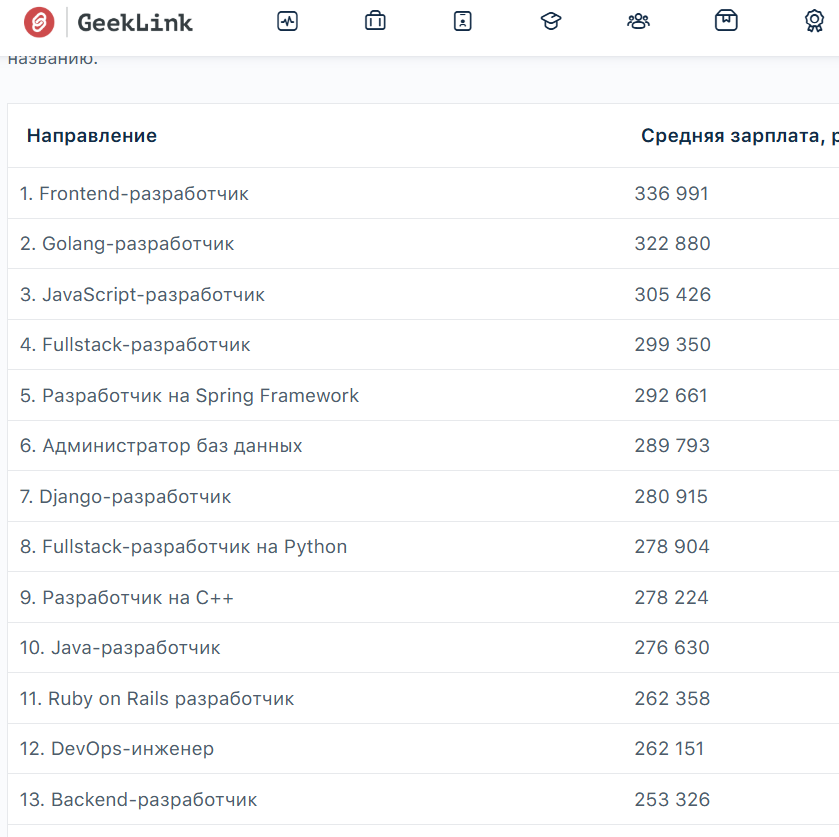839x837 pixels.
Task: Select the Frontend-разработчик row
Action: click(x=134, y=194)
